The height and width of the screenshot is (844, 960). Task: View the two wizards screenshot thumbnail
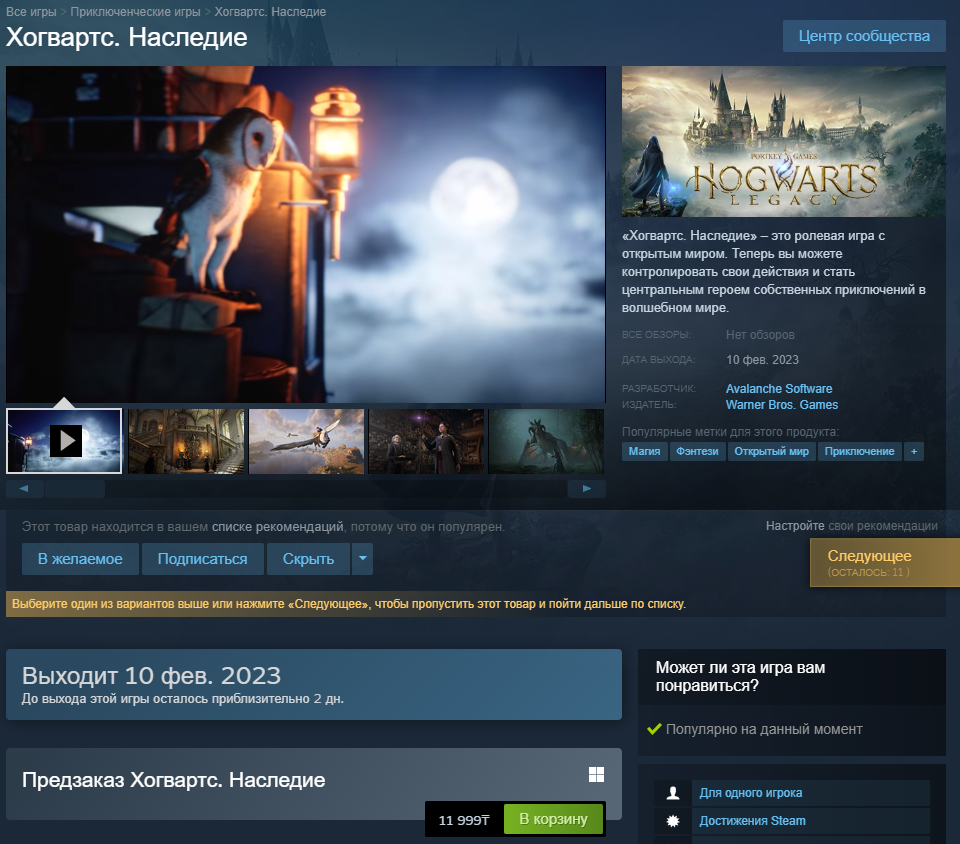pyautogui.click(x=427, y=441)
